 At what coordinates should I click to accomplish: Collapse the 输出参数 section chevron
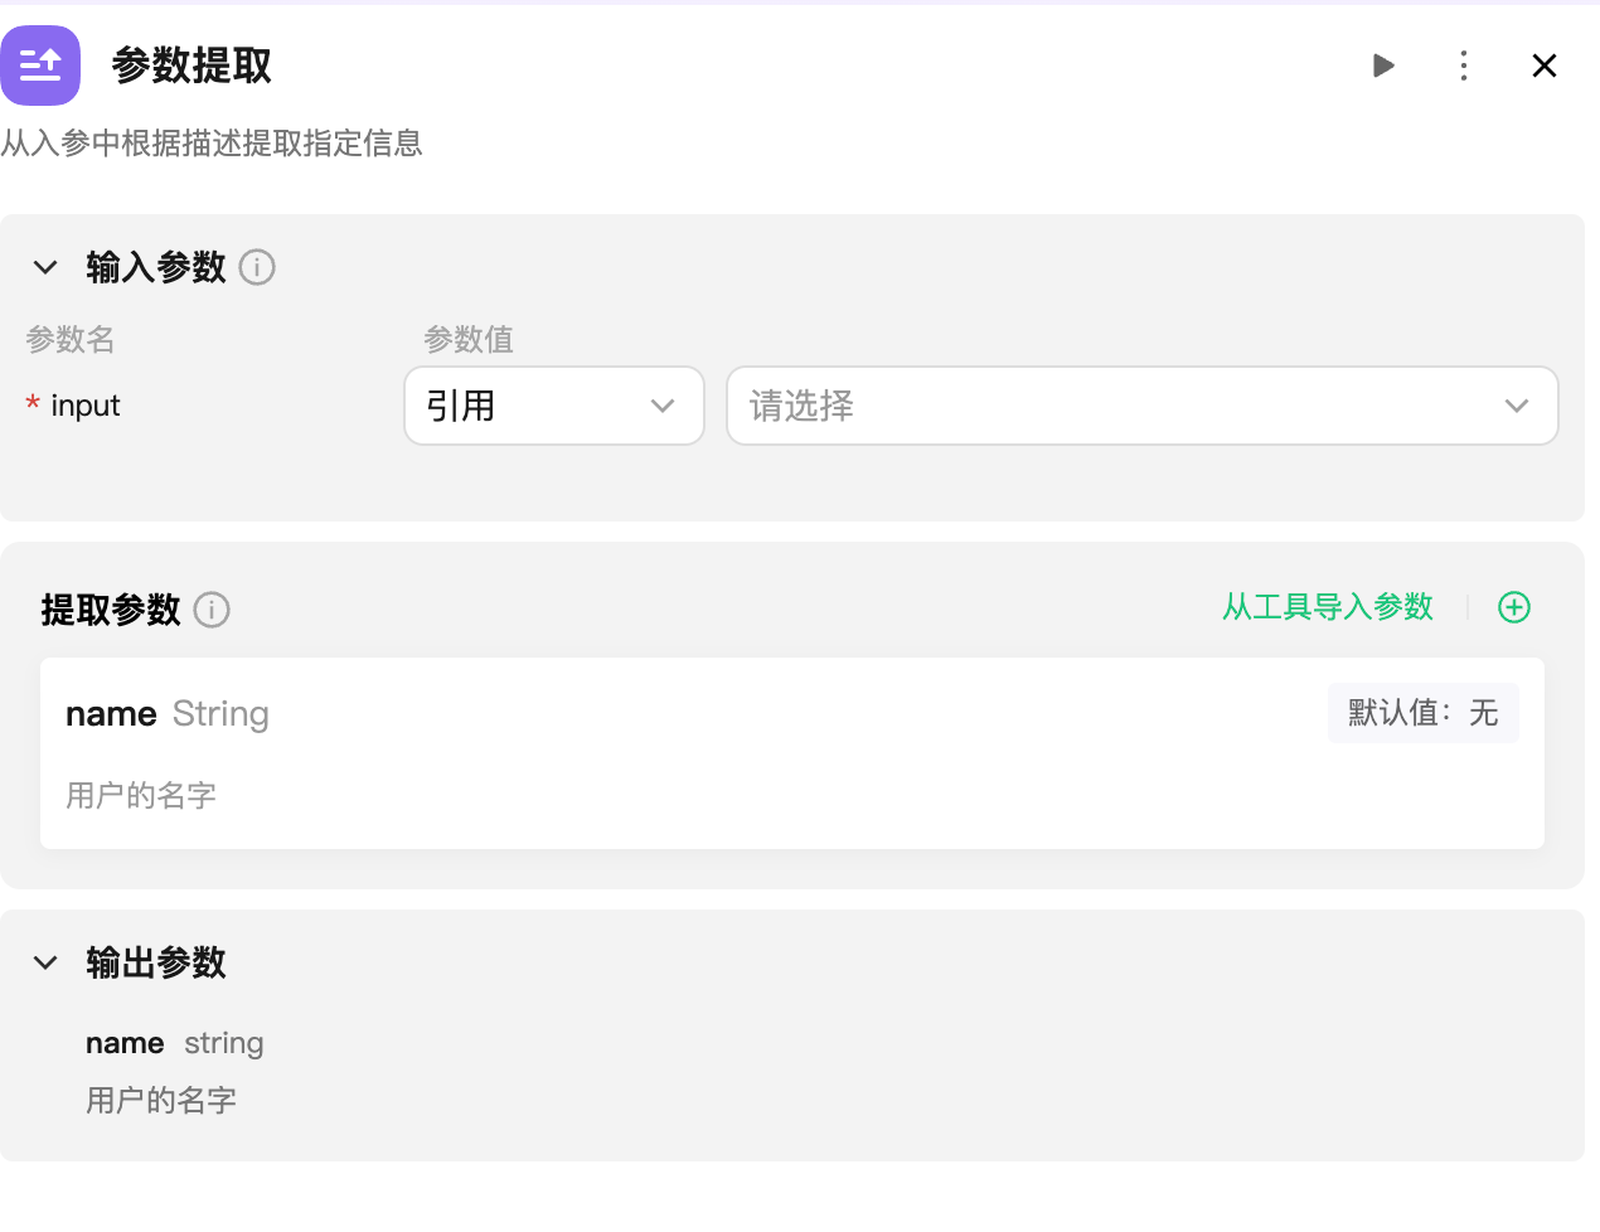click(x=45, y=963)
